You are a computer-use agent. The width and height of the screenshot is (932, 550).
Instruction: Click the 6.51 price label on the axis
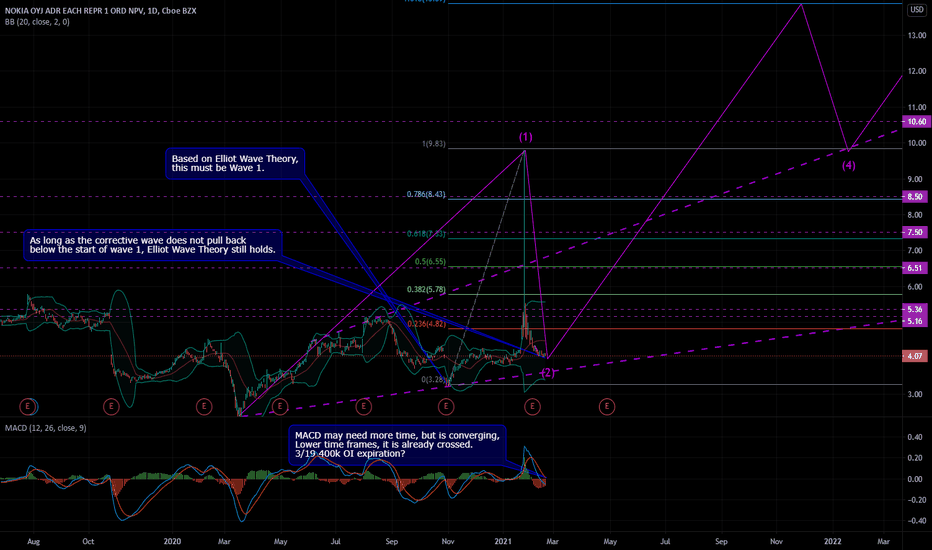pyautogui.click(x=916, y=268)
